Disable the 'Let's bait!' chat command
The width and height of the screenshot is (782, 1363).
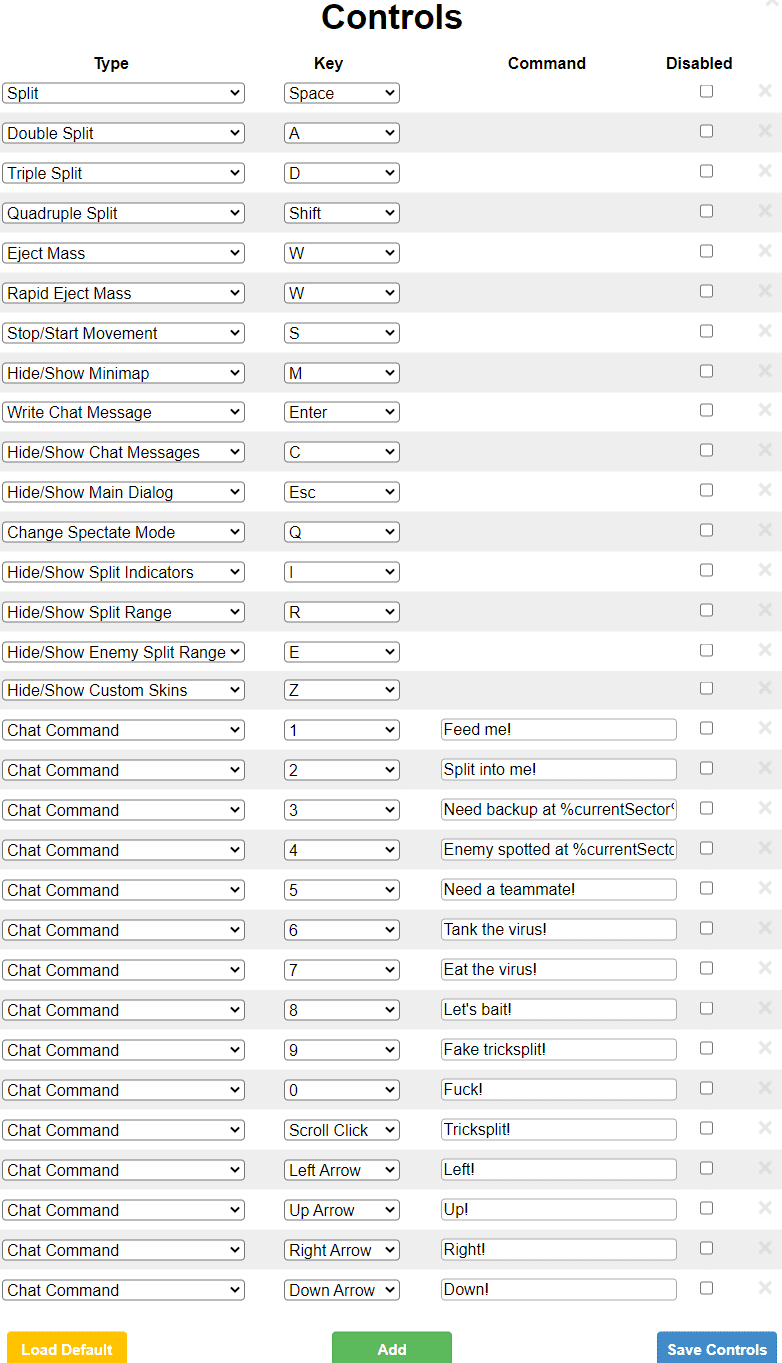click(706, 1008)
